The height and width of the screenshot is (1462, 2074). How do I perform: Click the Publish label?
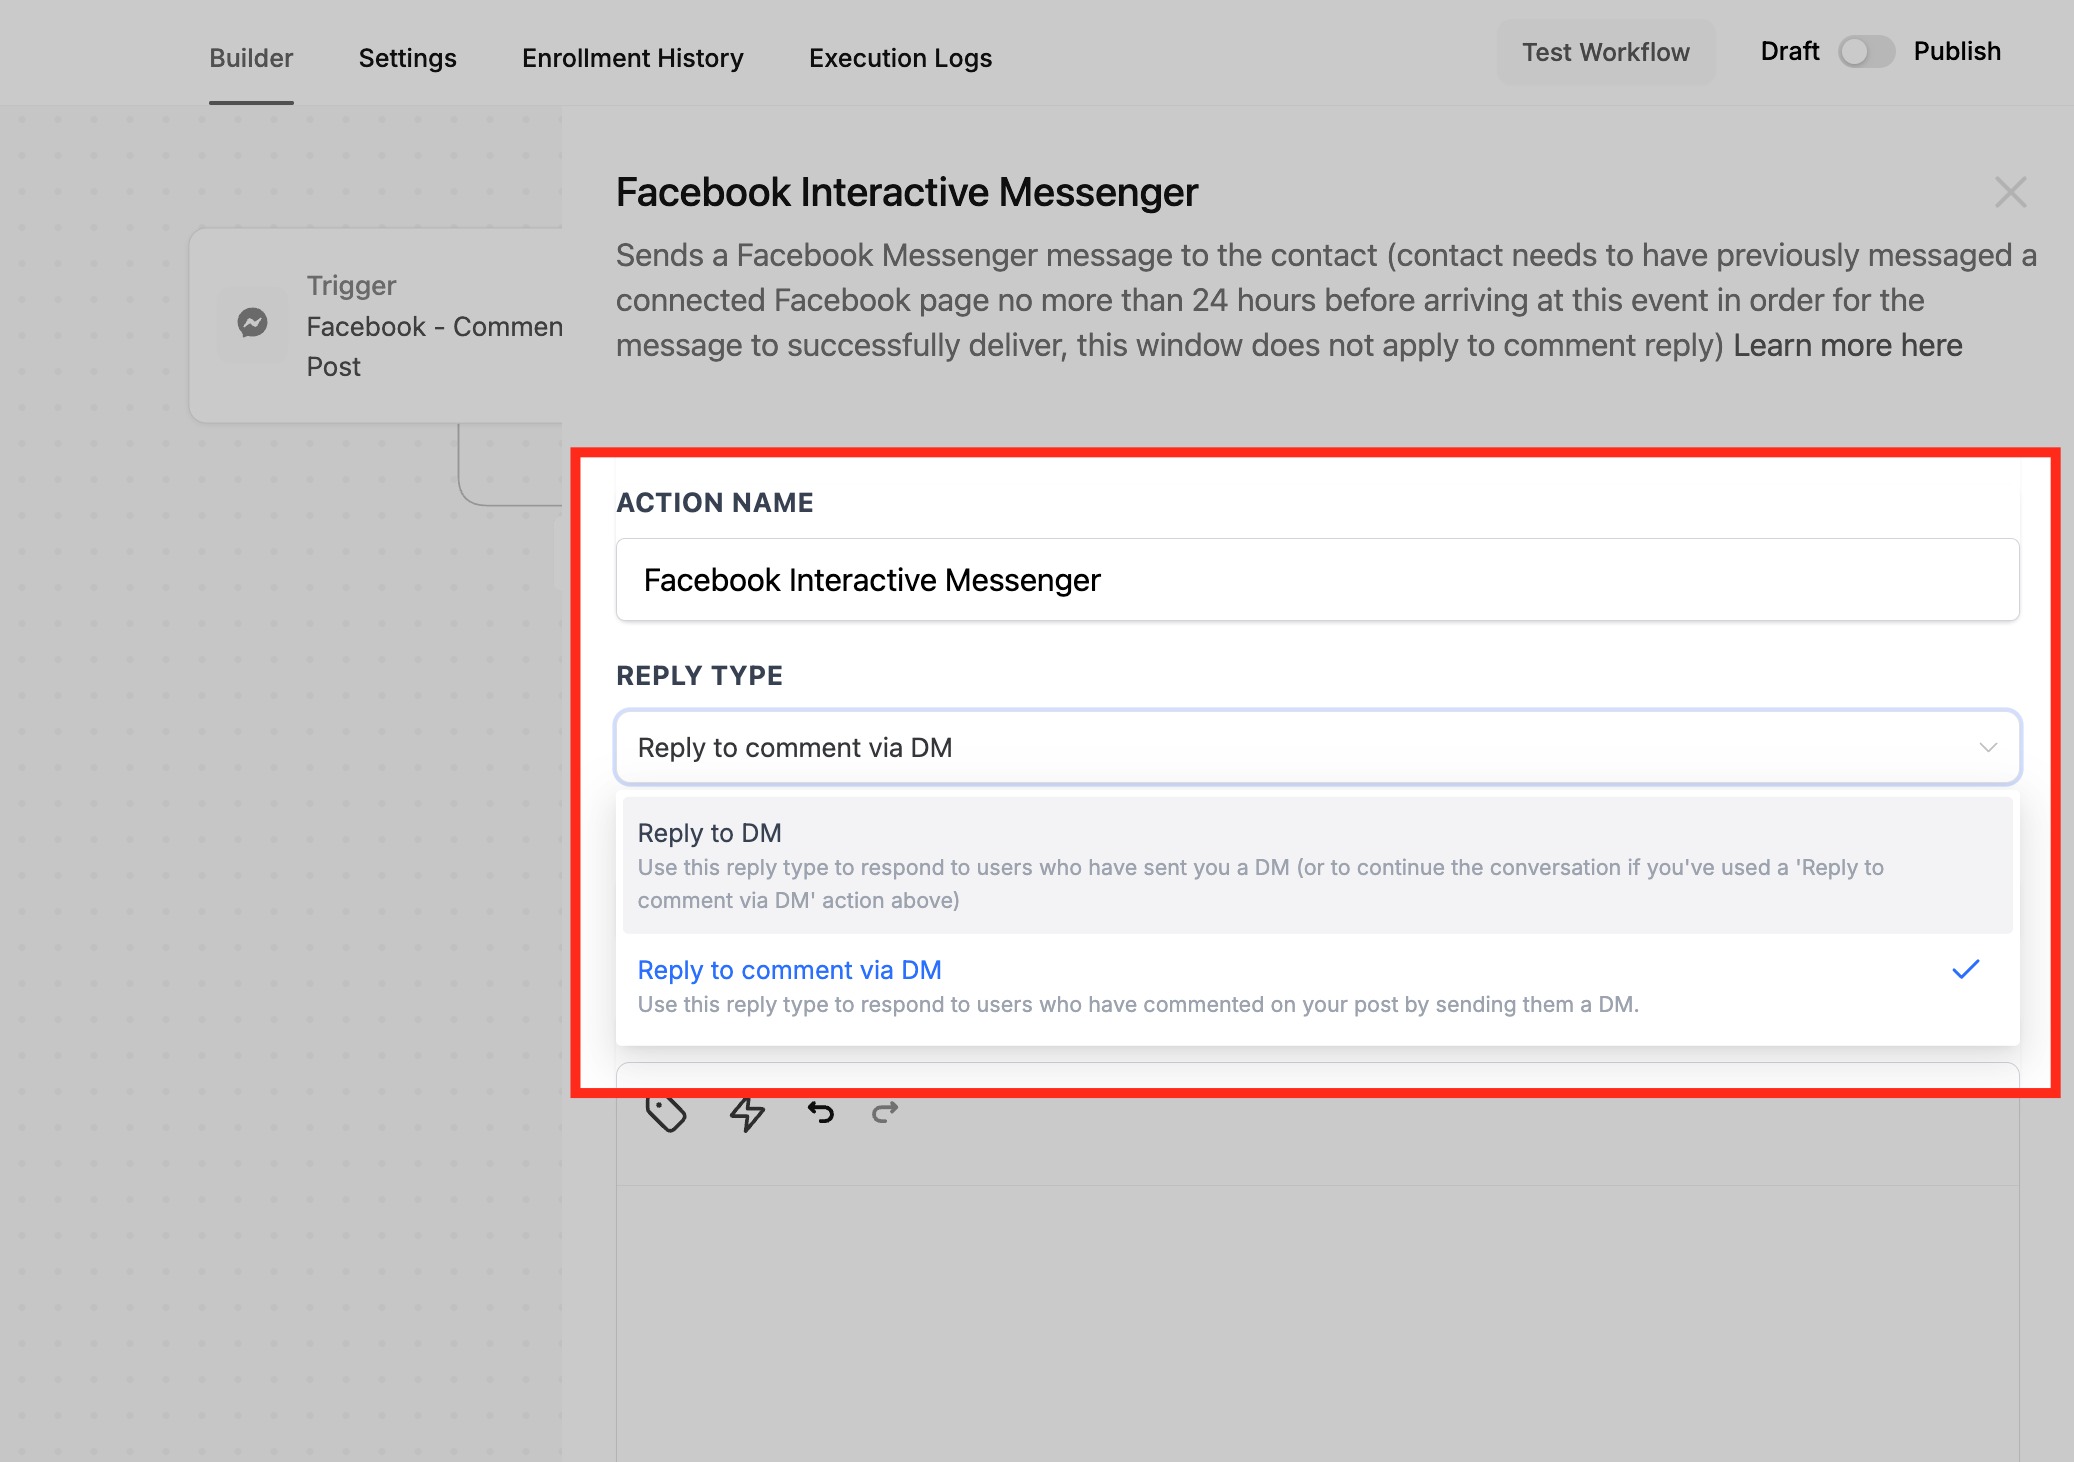[x=1956, y=52]
